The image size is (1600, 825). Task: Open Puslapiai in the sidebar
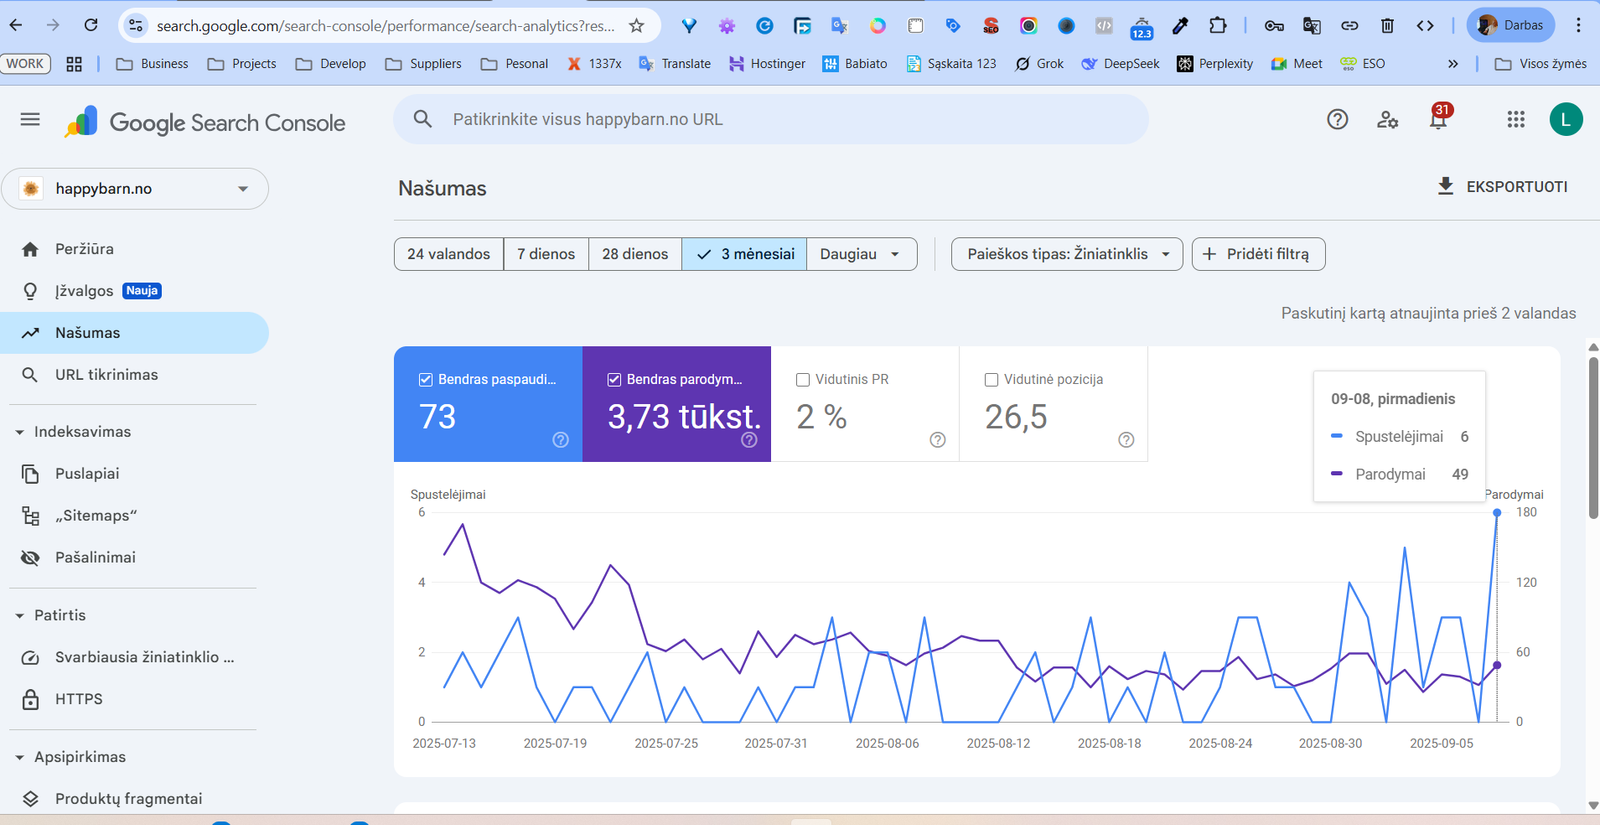[87, 474]
